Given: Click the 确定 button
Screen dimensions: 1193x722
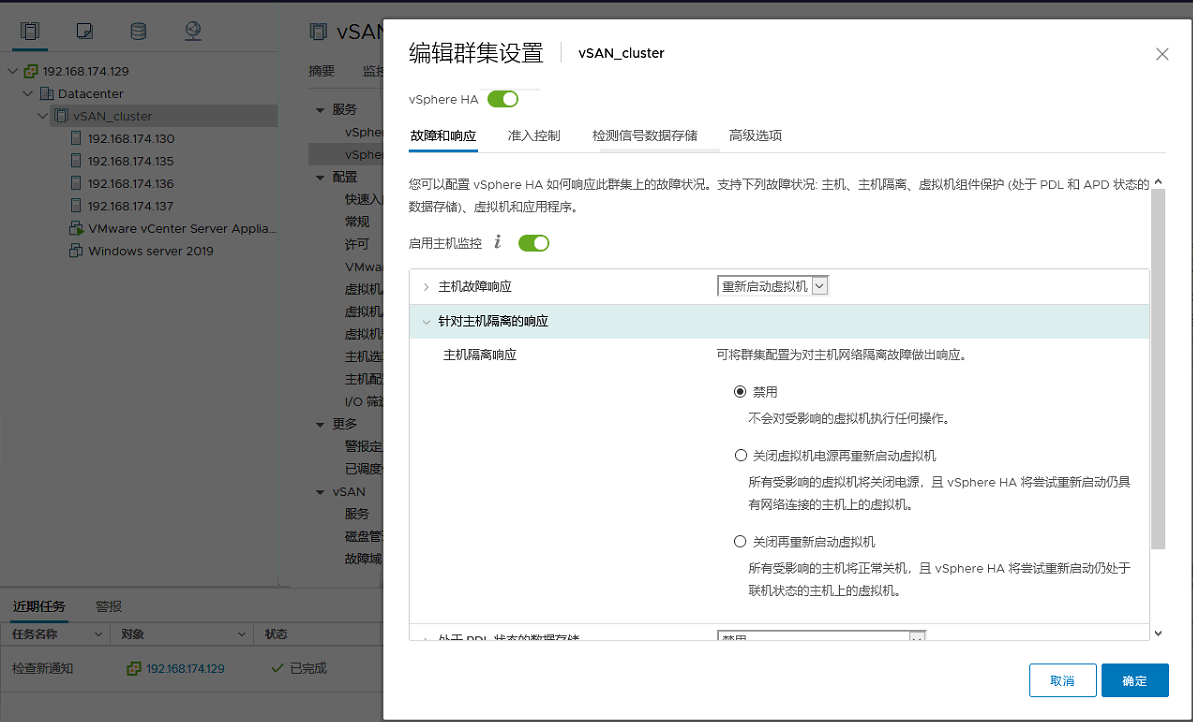Looking at the screenshot, I should point(1134,680).
